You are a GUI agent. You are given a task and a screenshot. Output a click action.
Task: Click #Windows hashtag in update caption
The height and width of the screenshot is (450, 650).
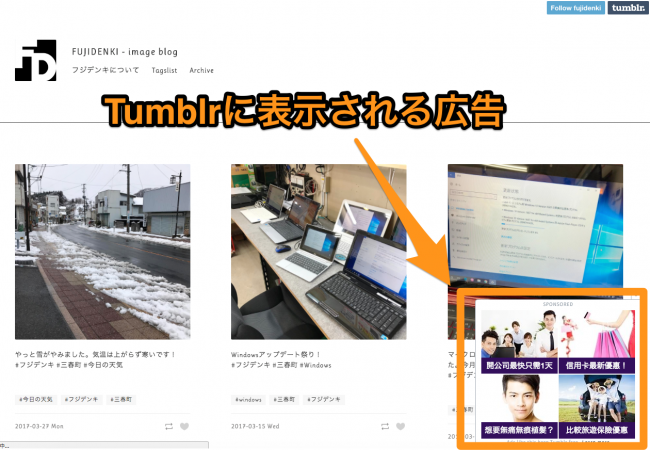coord(315,365)
